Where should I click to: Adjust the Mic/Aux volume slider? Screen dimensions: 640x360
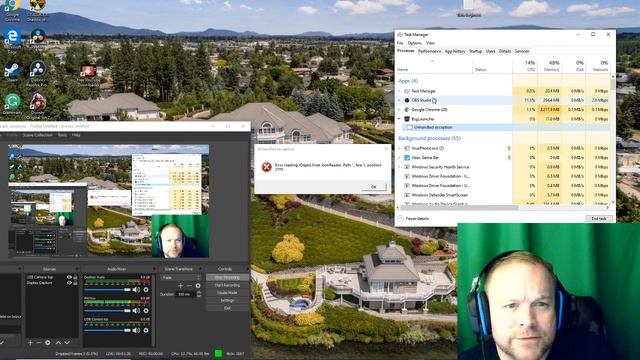click(107, 311)
